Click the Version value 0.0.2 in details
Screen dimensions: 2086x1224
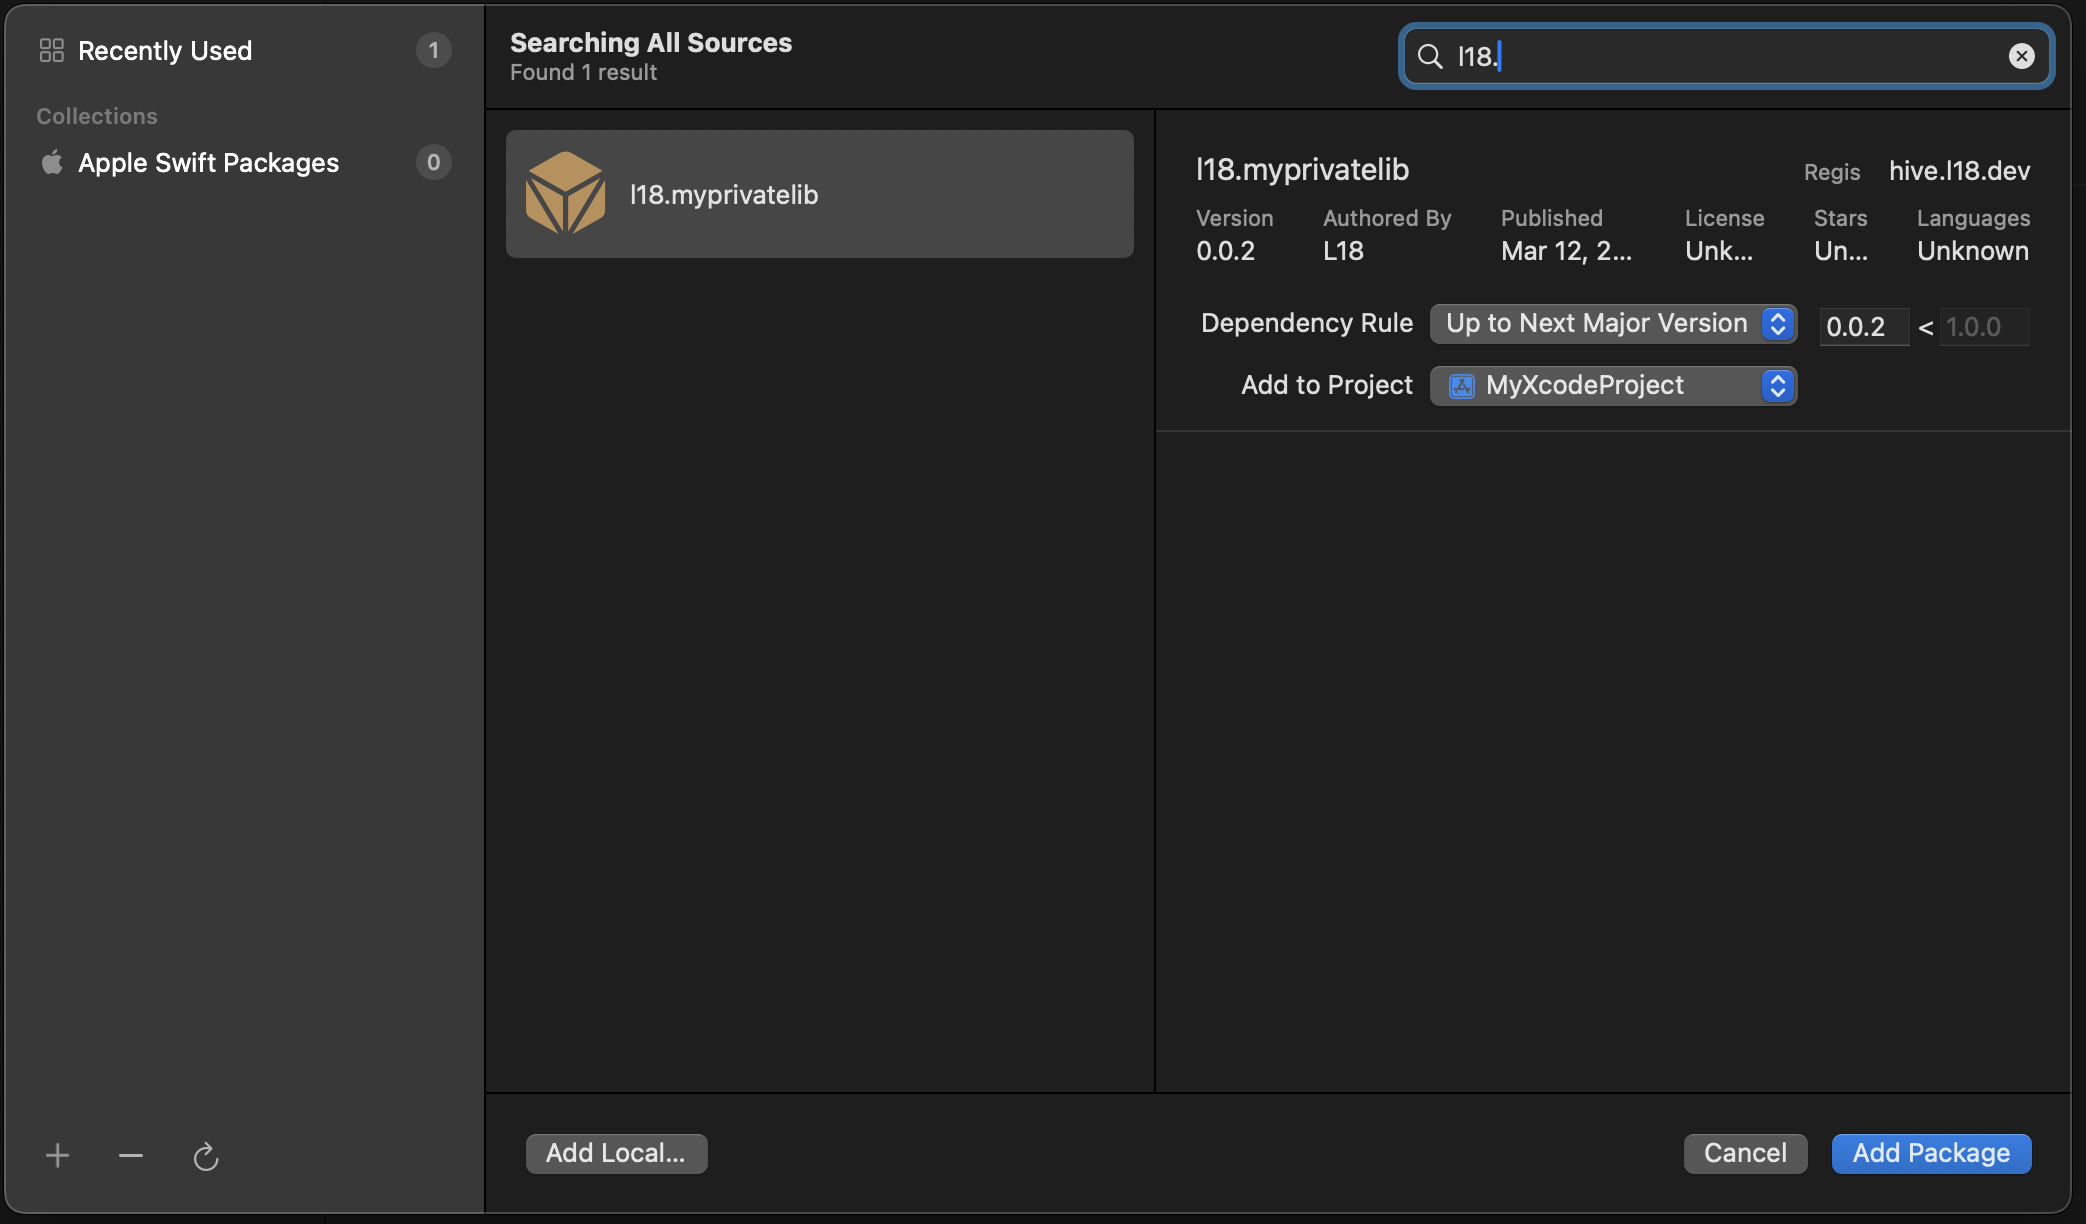pos(1225,251)
